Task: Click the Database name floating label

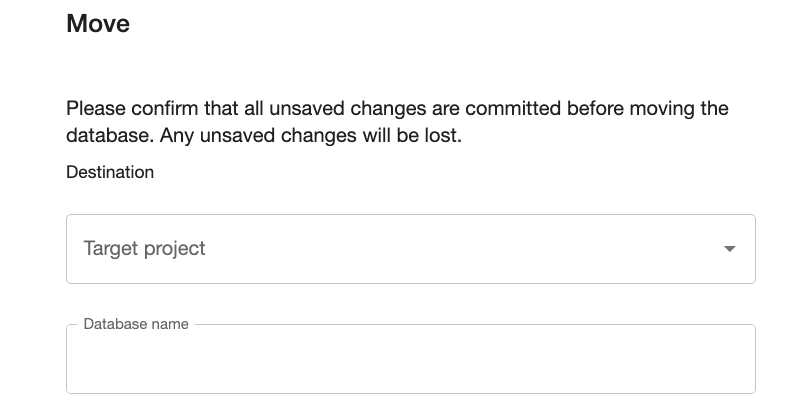Action: pos(136,324)
